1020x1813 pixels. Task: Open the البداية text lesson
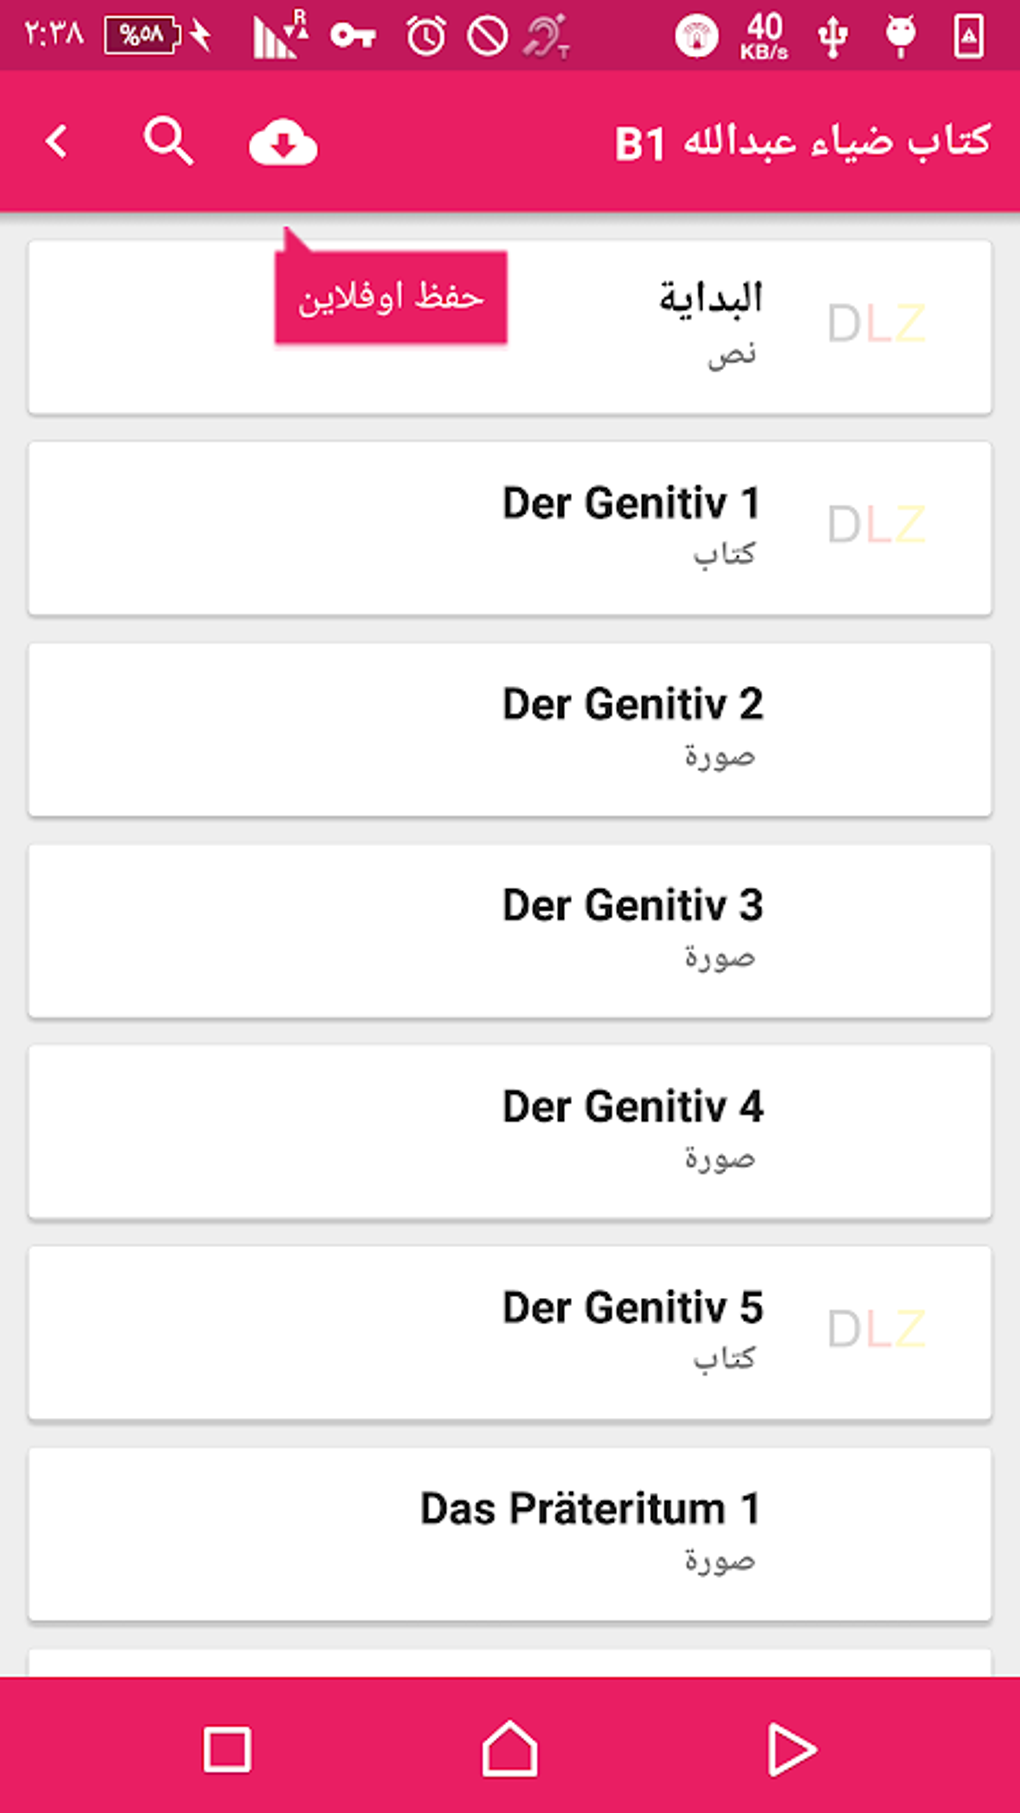click(x=710, y=298)
